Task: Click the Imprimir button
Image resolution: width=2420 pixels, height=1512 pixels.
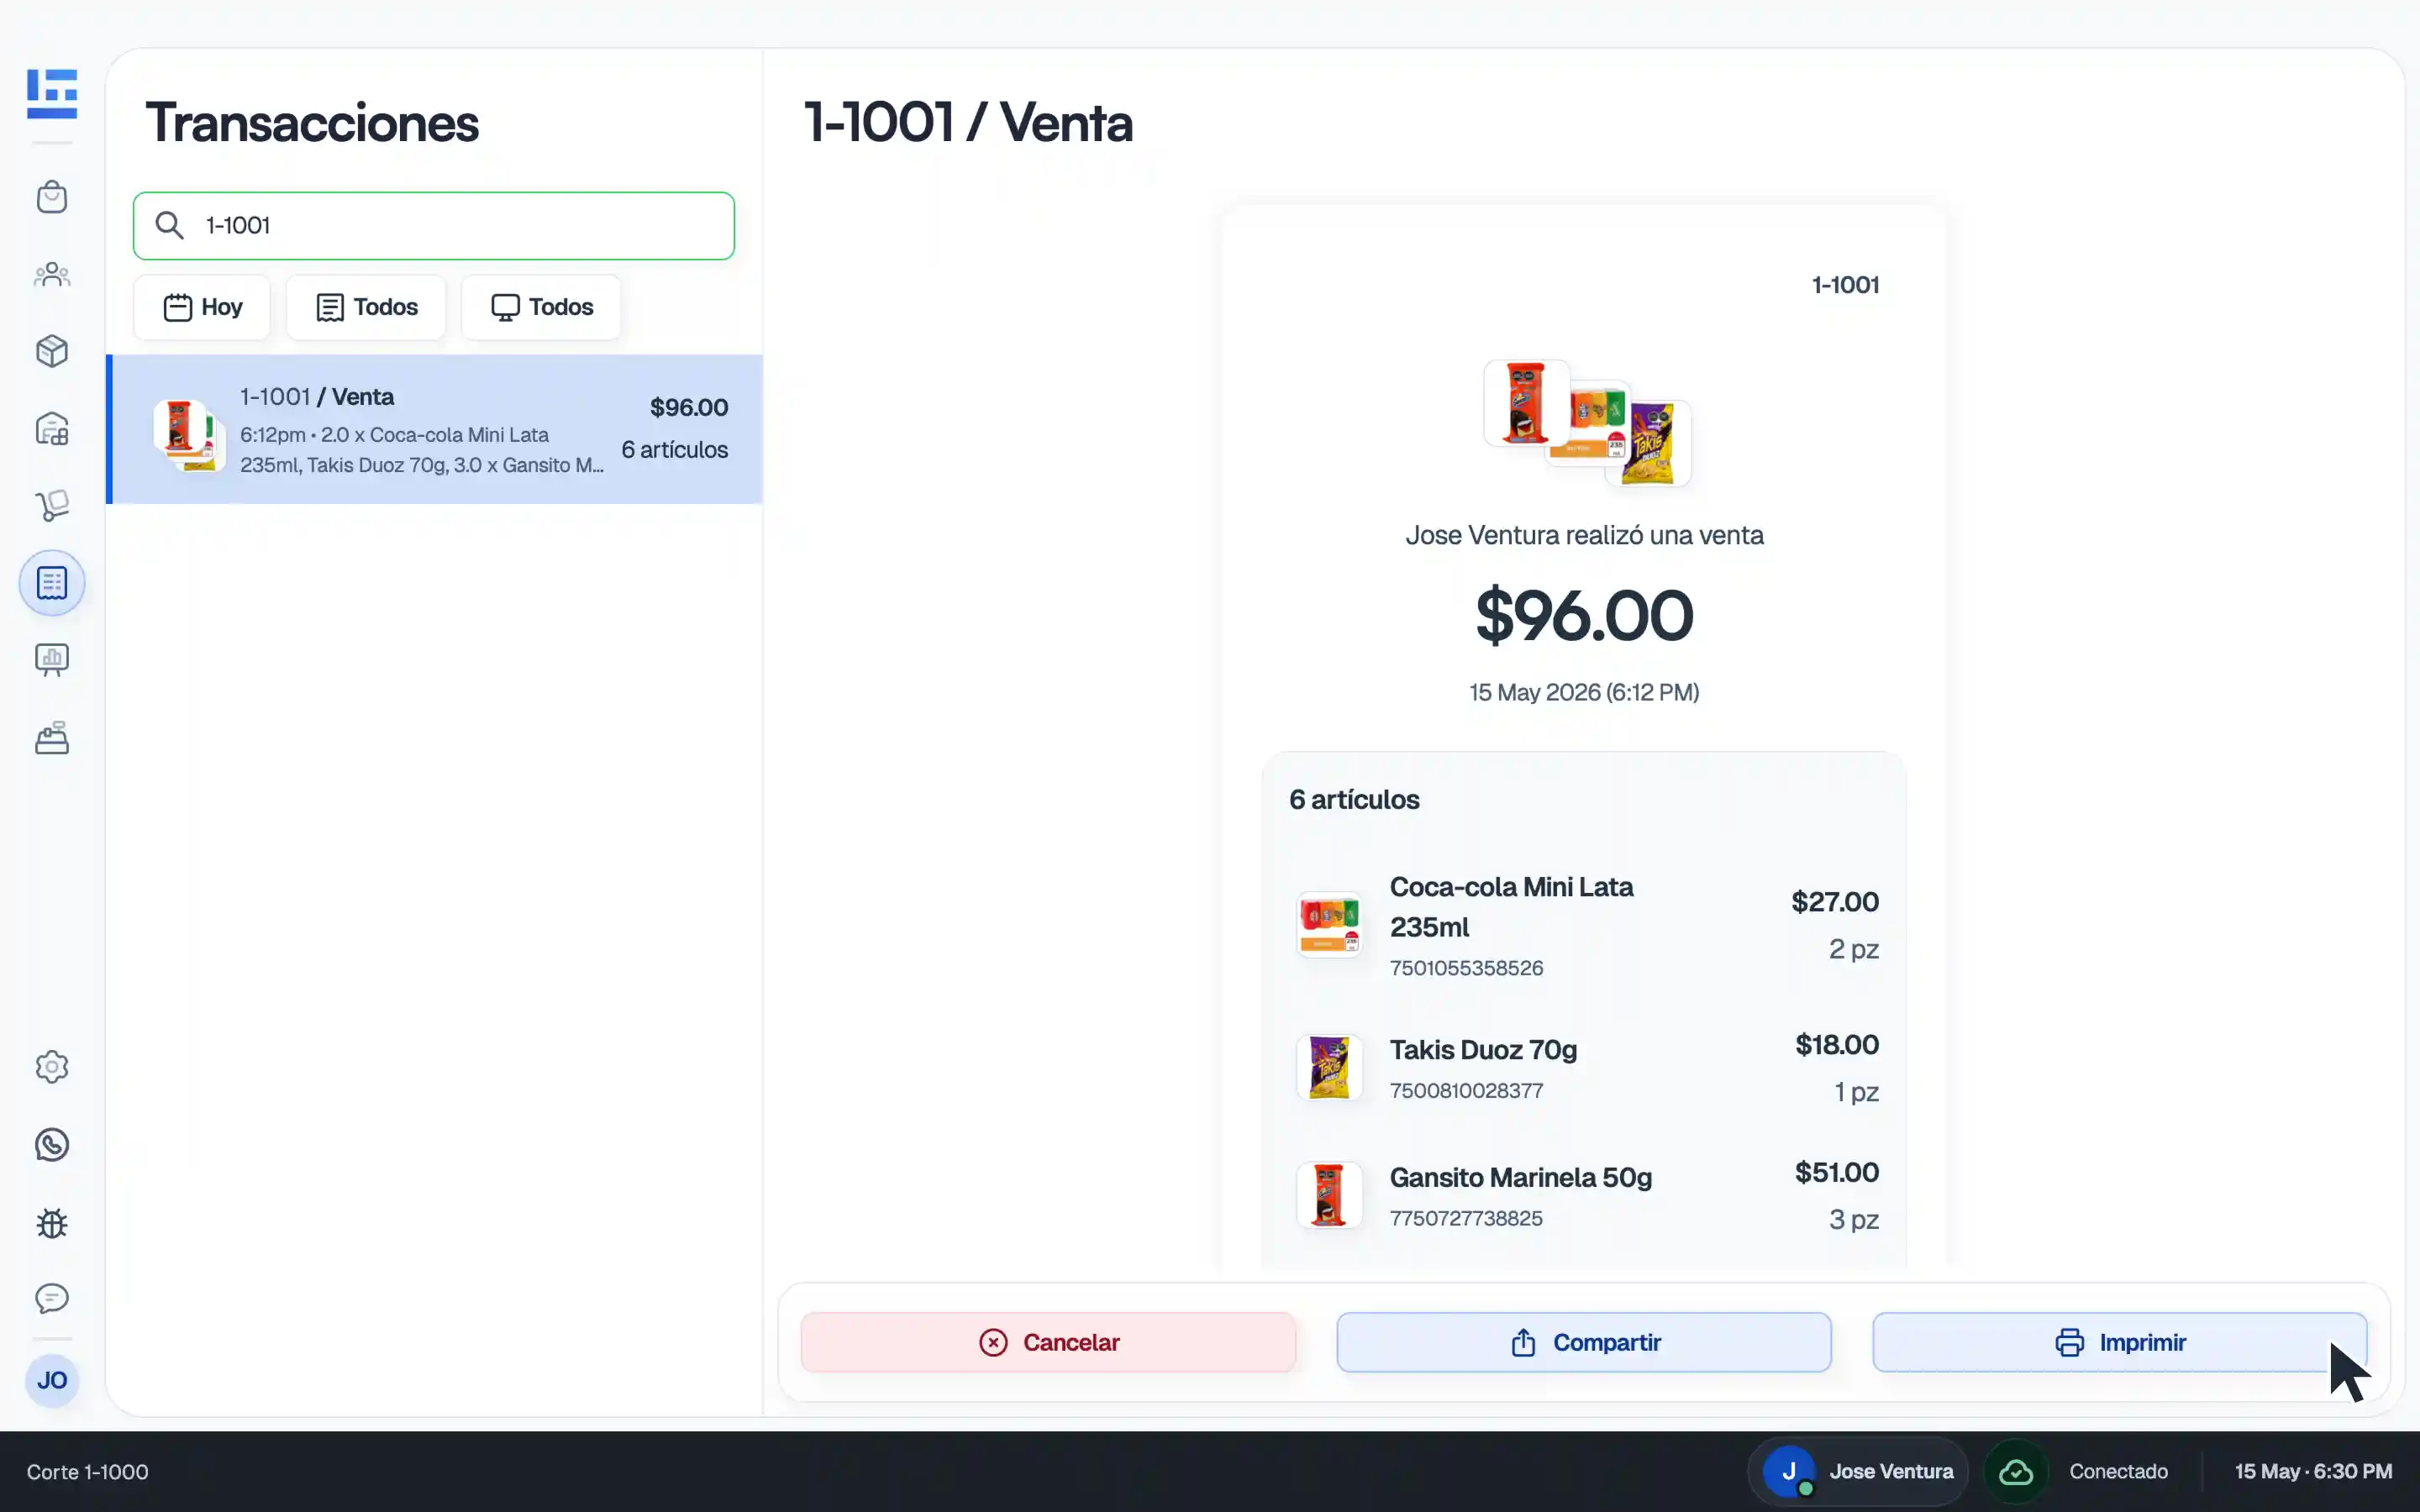Action: [x=2120, y=1342]
